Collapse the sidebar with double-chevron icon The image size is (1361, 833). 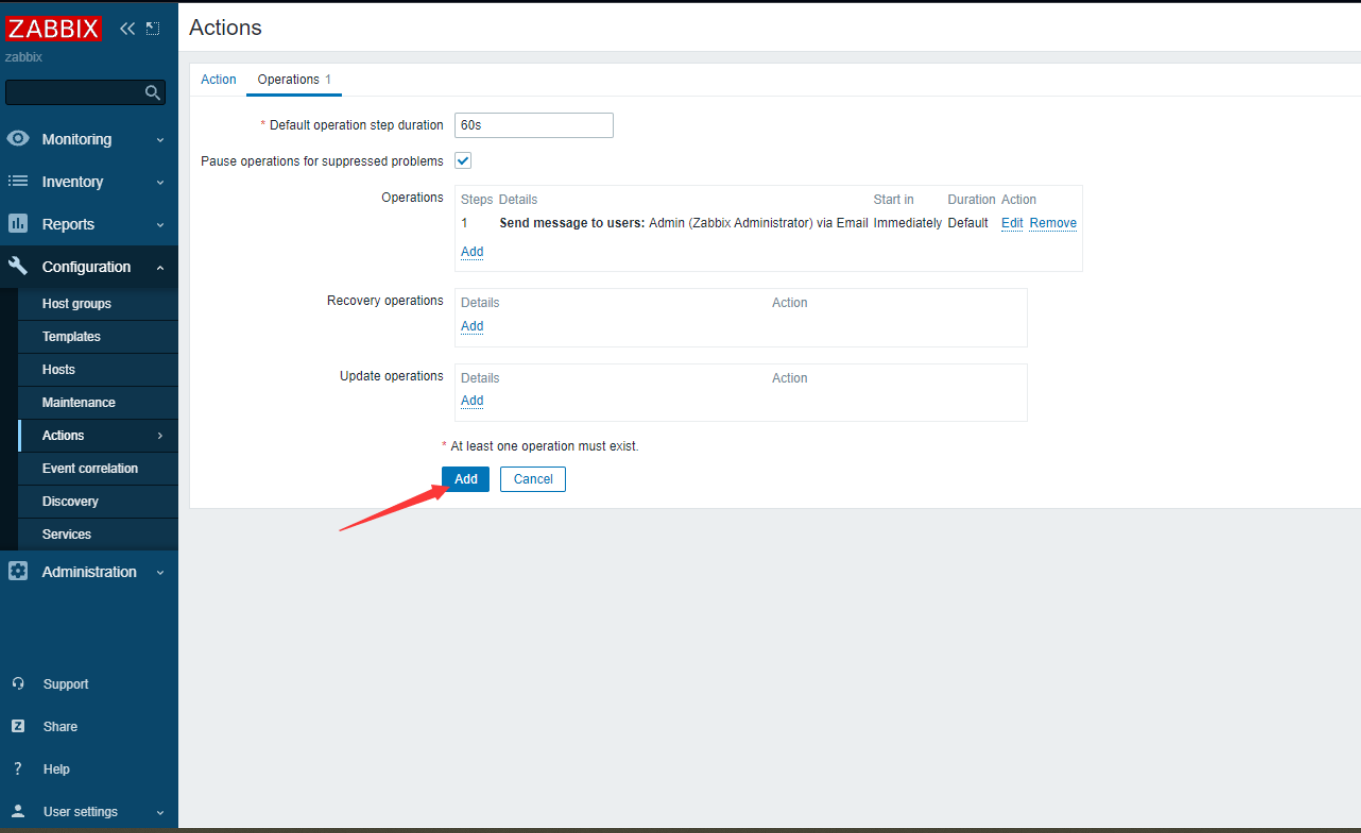(x=127, y=28)
